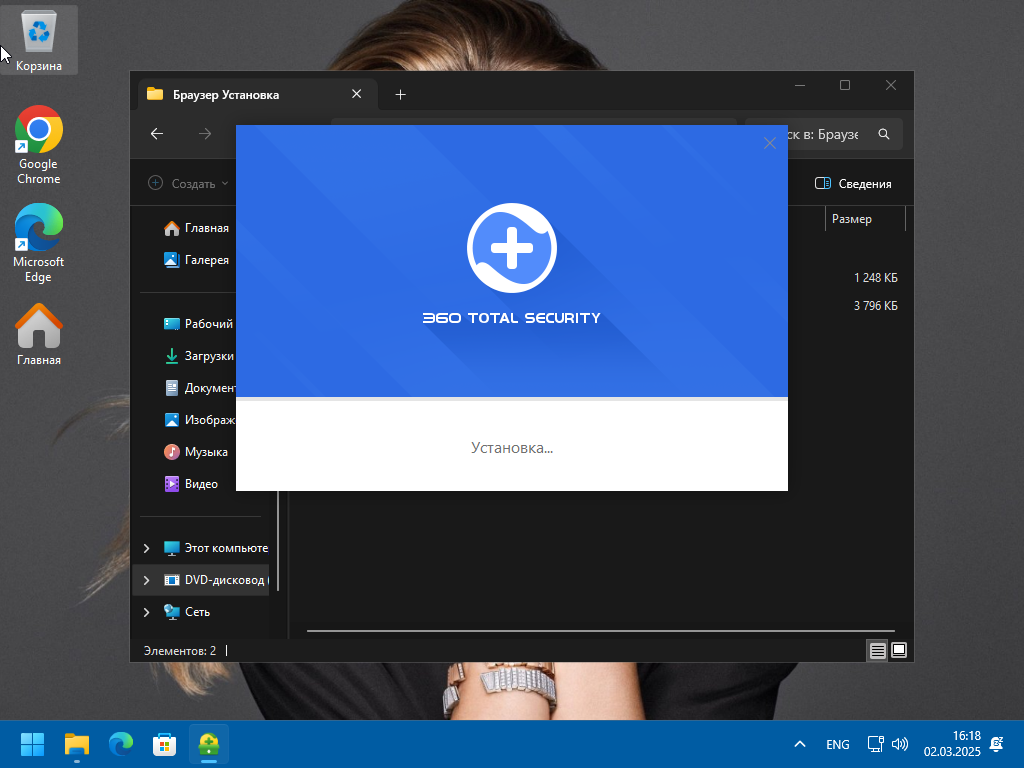The height and width of the screenshot is (768, 1024).
Task: Open the notifications bell icon
Action: tap(997, 744)
